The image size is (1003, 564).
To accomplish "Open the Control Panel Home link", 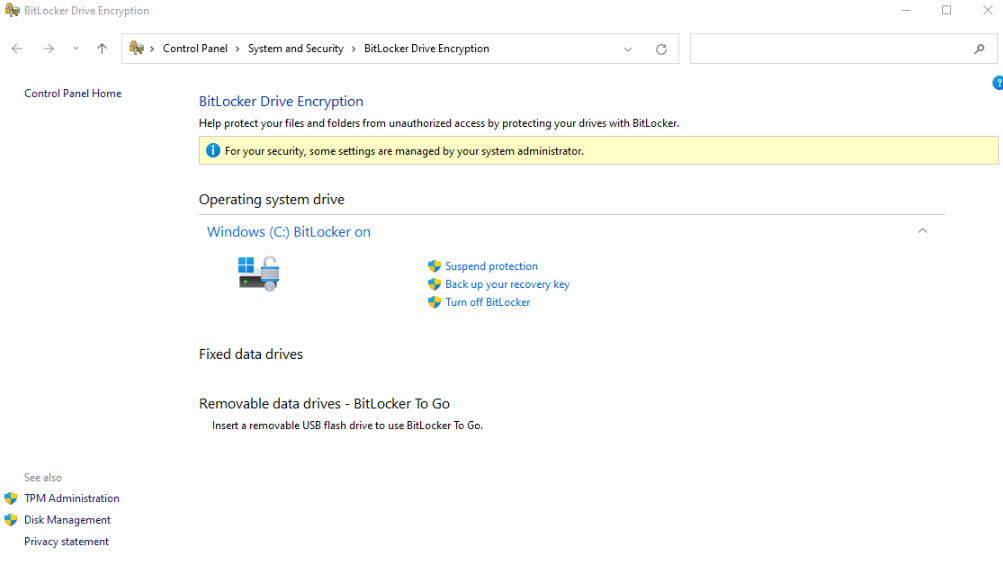I will click(x=73, y=94).
